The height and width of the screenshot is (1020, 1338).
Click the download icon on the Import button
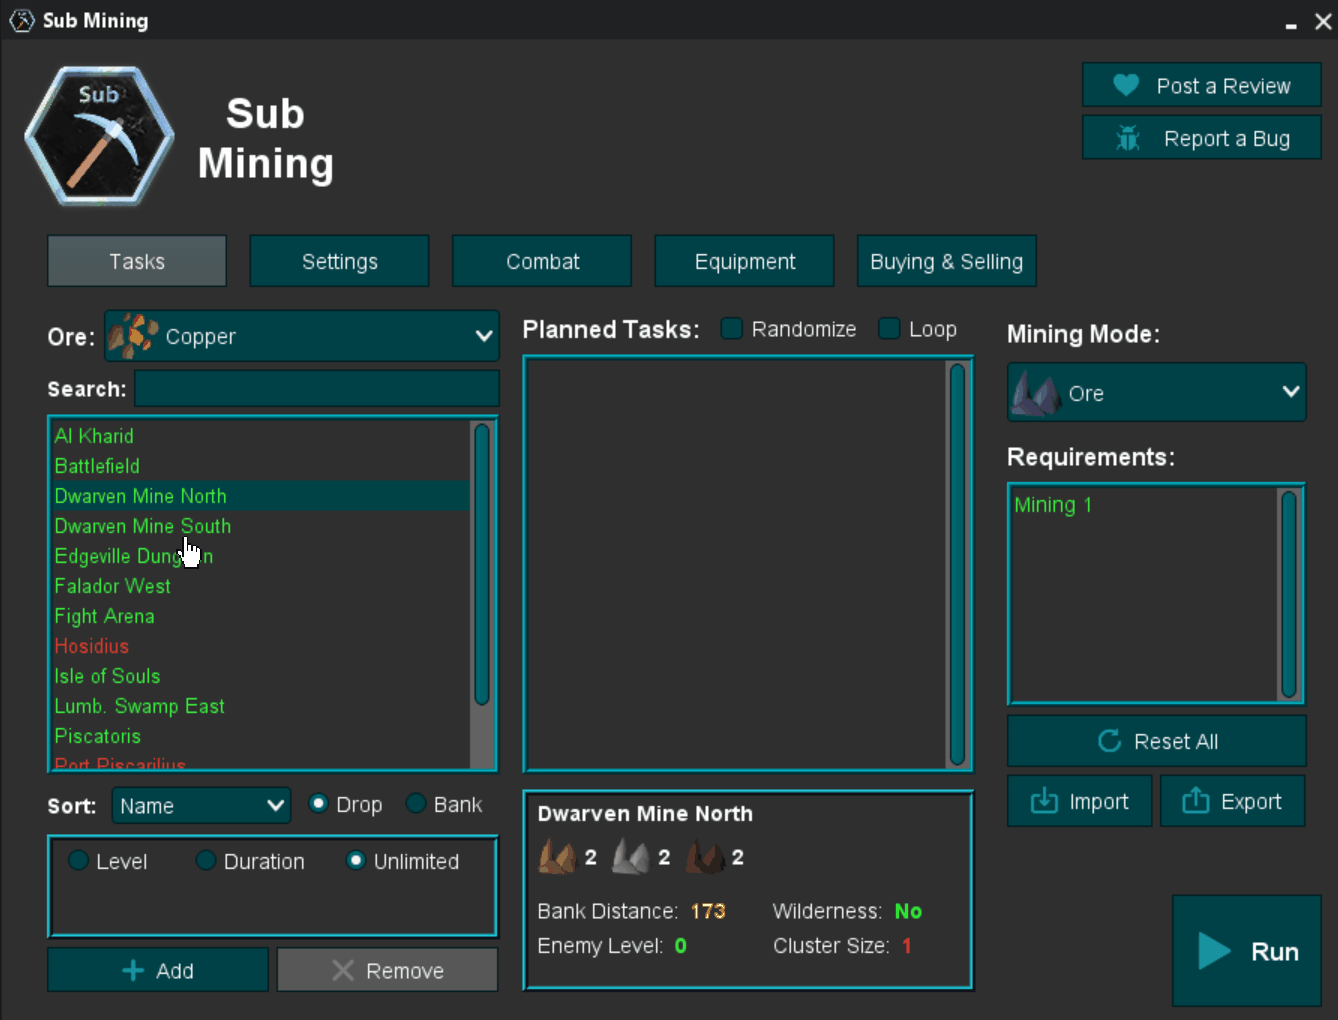(1043, 800)
